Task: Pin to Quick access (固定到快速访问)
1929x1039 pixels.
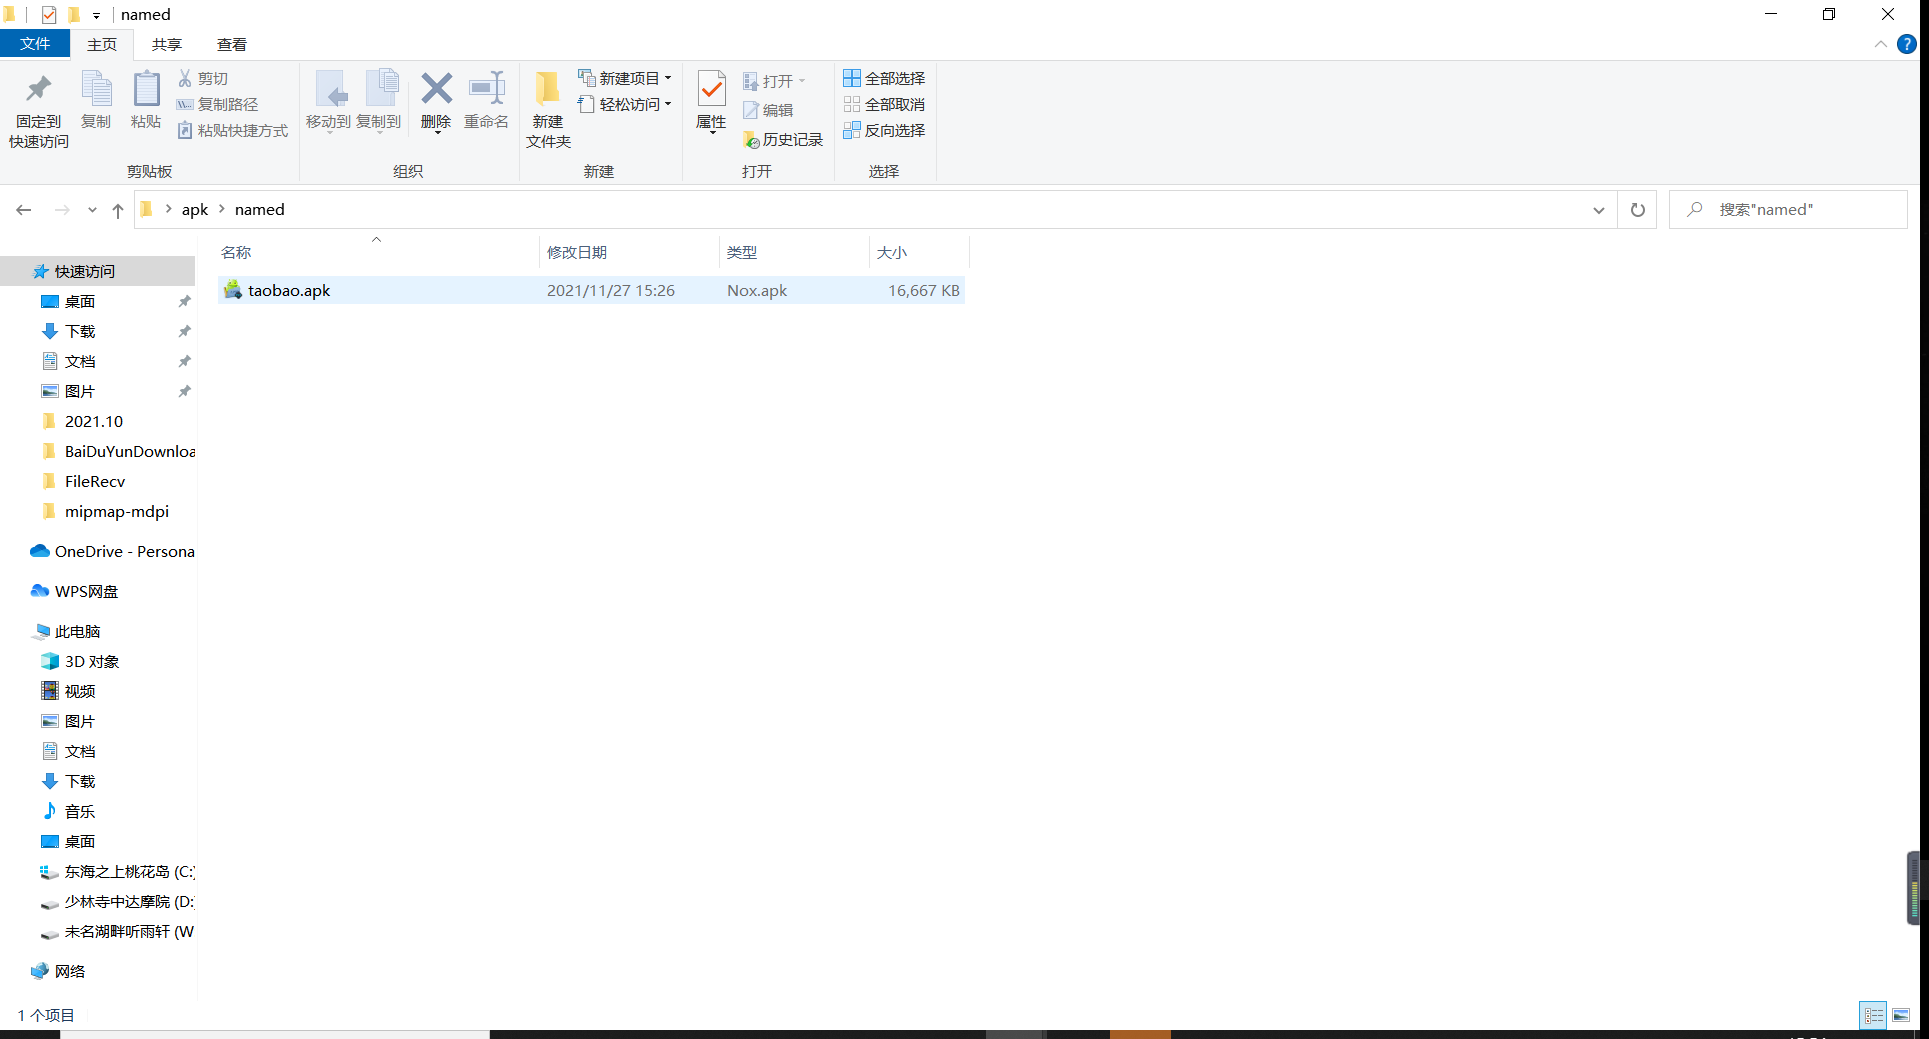Action: [39, 111]
